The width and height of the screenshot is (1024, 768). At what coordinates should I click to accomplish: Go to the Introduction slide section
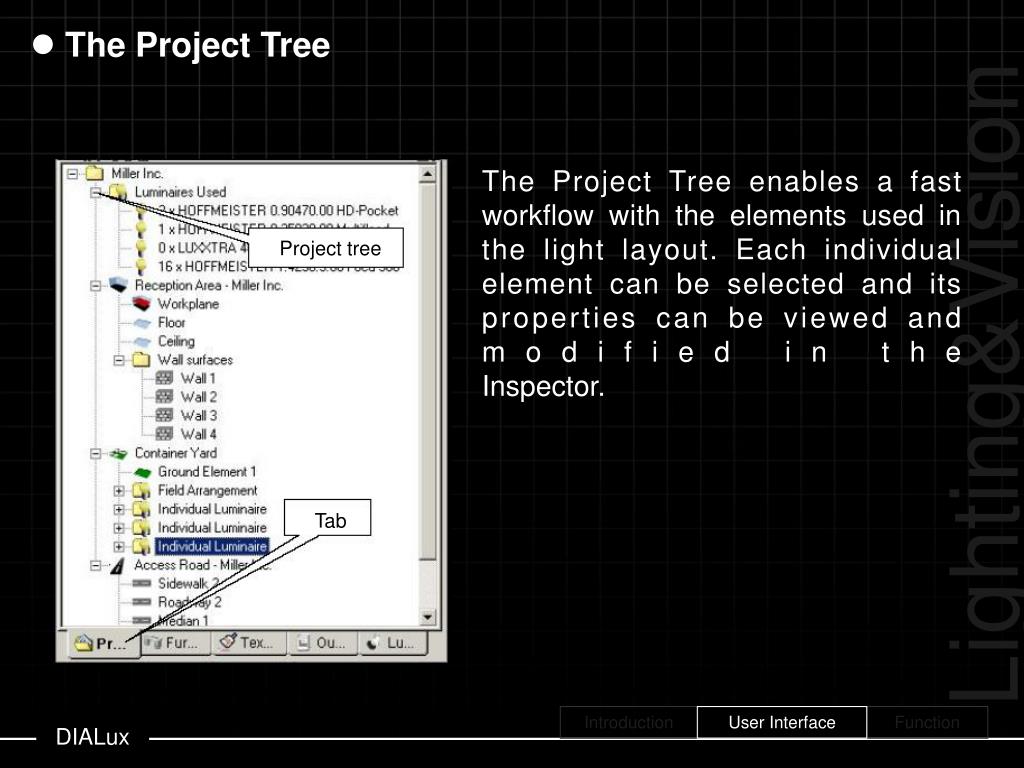(x=628, y=722)
